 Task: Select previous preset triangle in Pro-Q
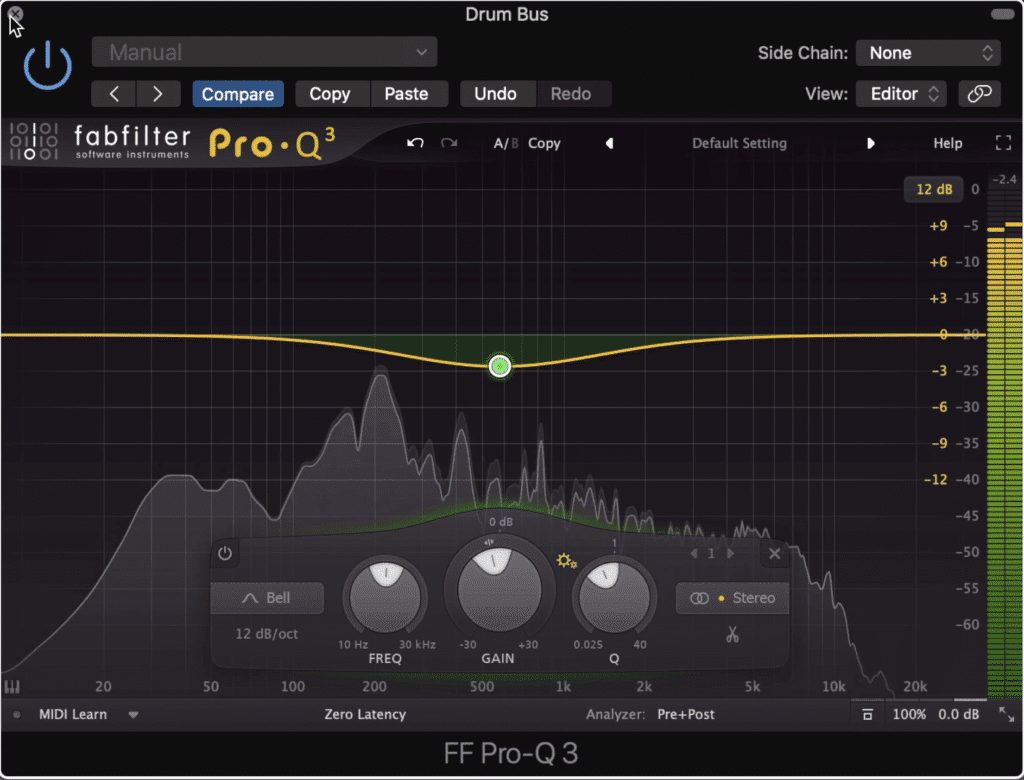(609, 143)
